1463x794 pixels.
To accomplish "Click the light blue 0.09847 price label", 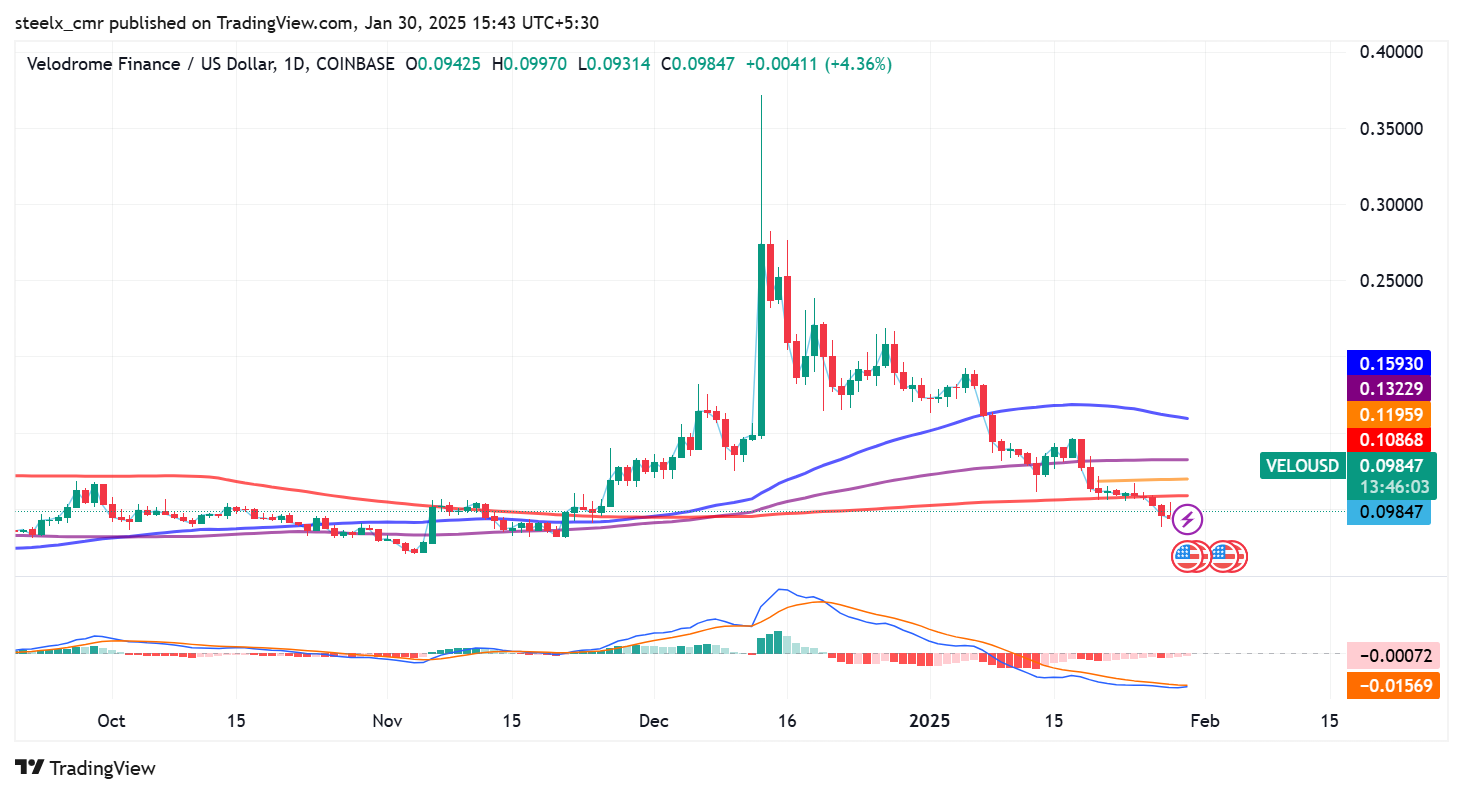I will click(1390, 512).
